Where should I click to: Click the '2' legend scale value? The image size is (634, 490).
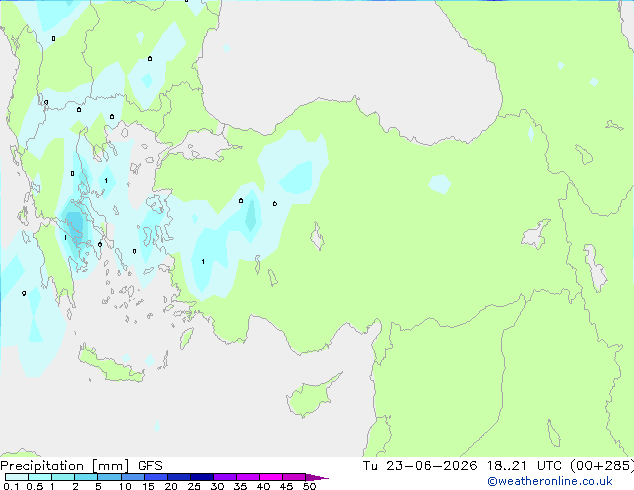click(75, 486)
